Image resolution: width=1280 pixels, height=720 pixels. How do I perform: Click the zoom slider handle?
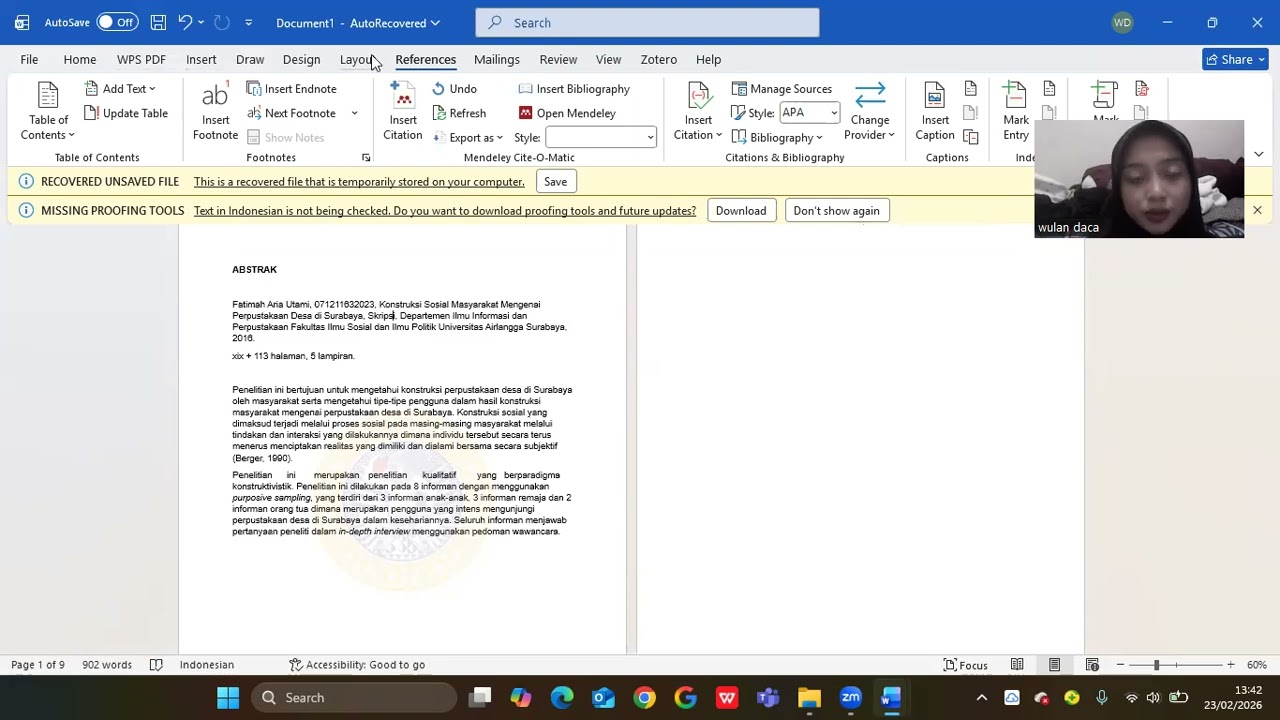(x=1156, y=665)
